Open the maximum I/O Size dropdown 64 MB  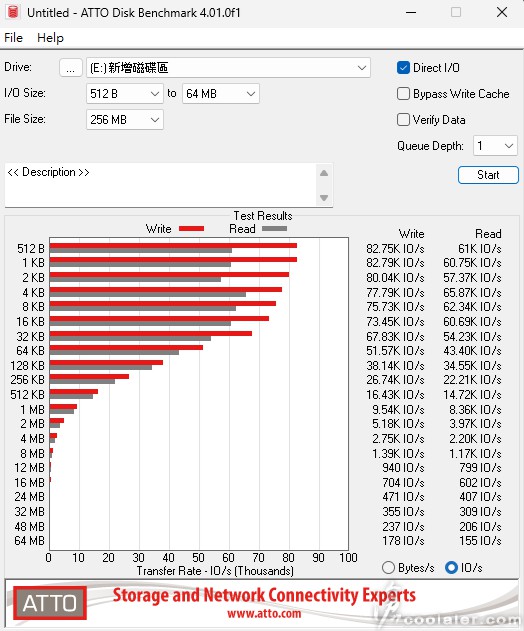click(x=221, y=94)
